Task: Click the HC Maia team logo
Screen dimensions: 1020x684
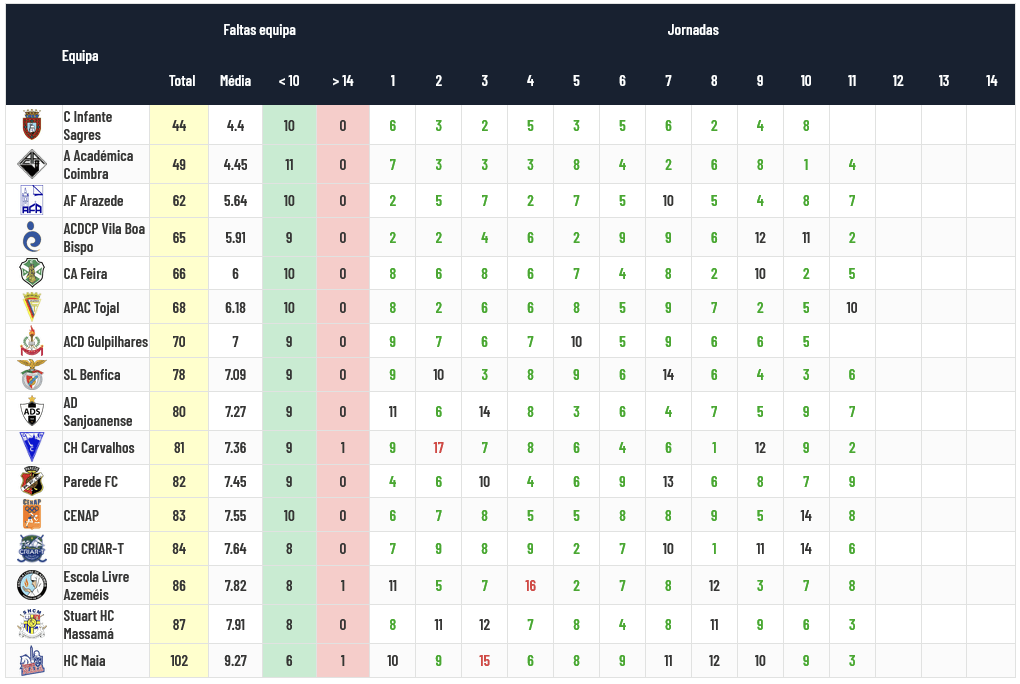Action: [32, 661]
